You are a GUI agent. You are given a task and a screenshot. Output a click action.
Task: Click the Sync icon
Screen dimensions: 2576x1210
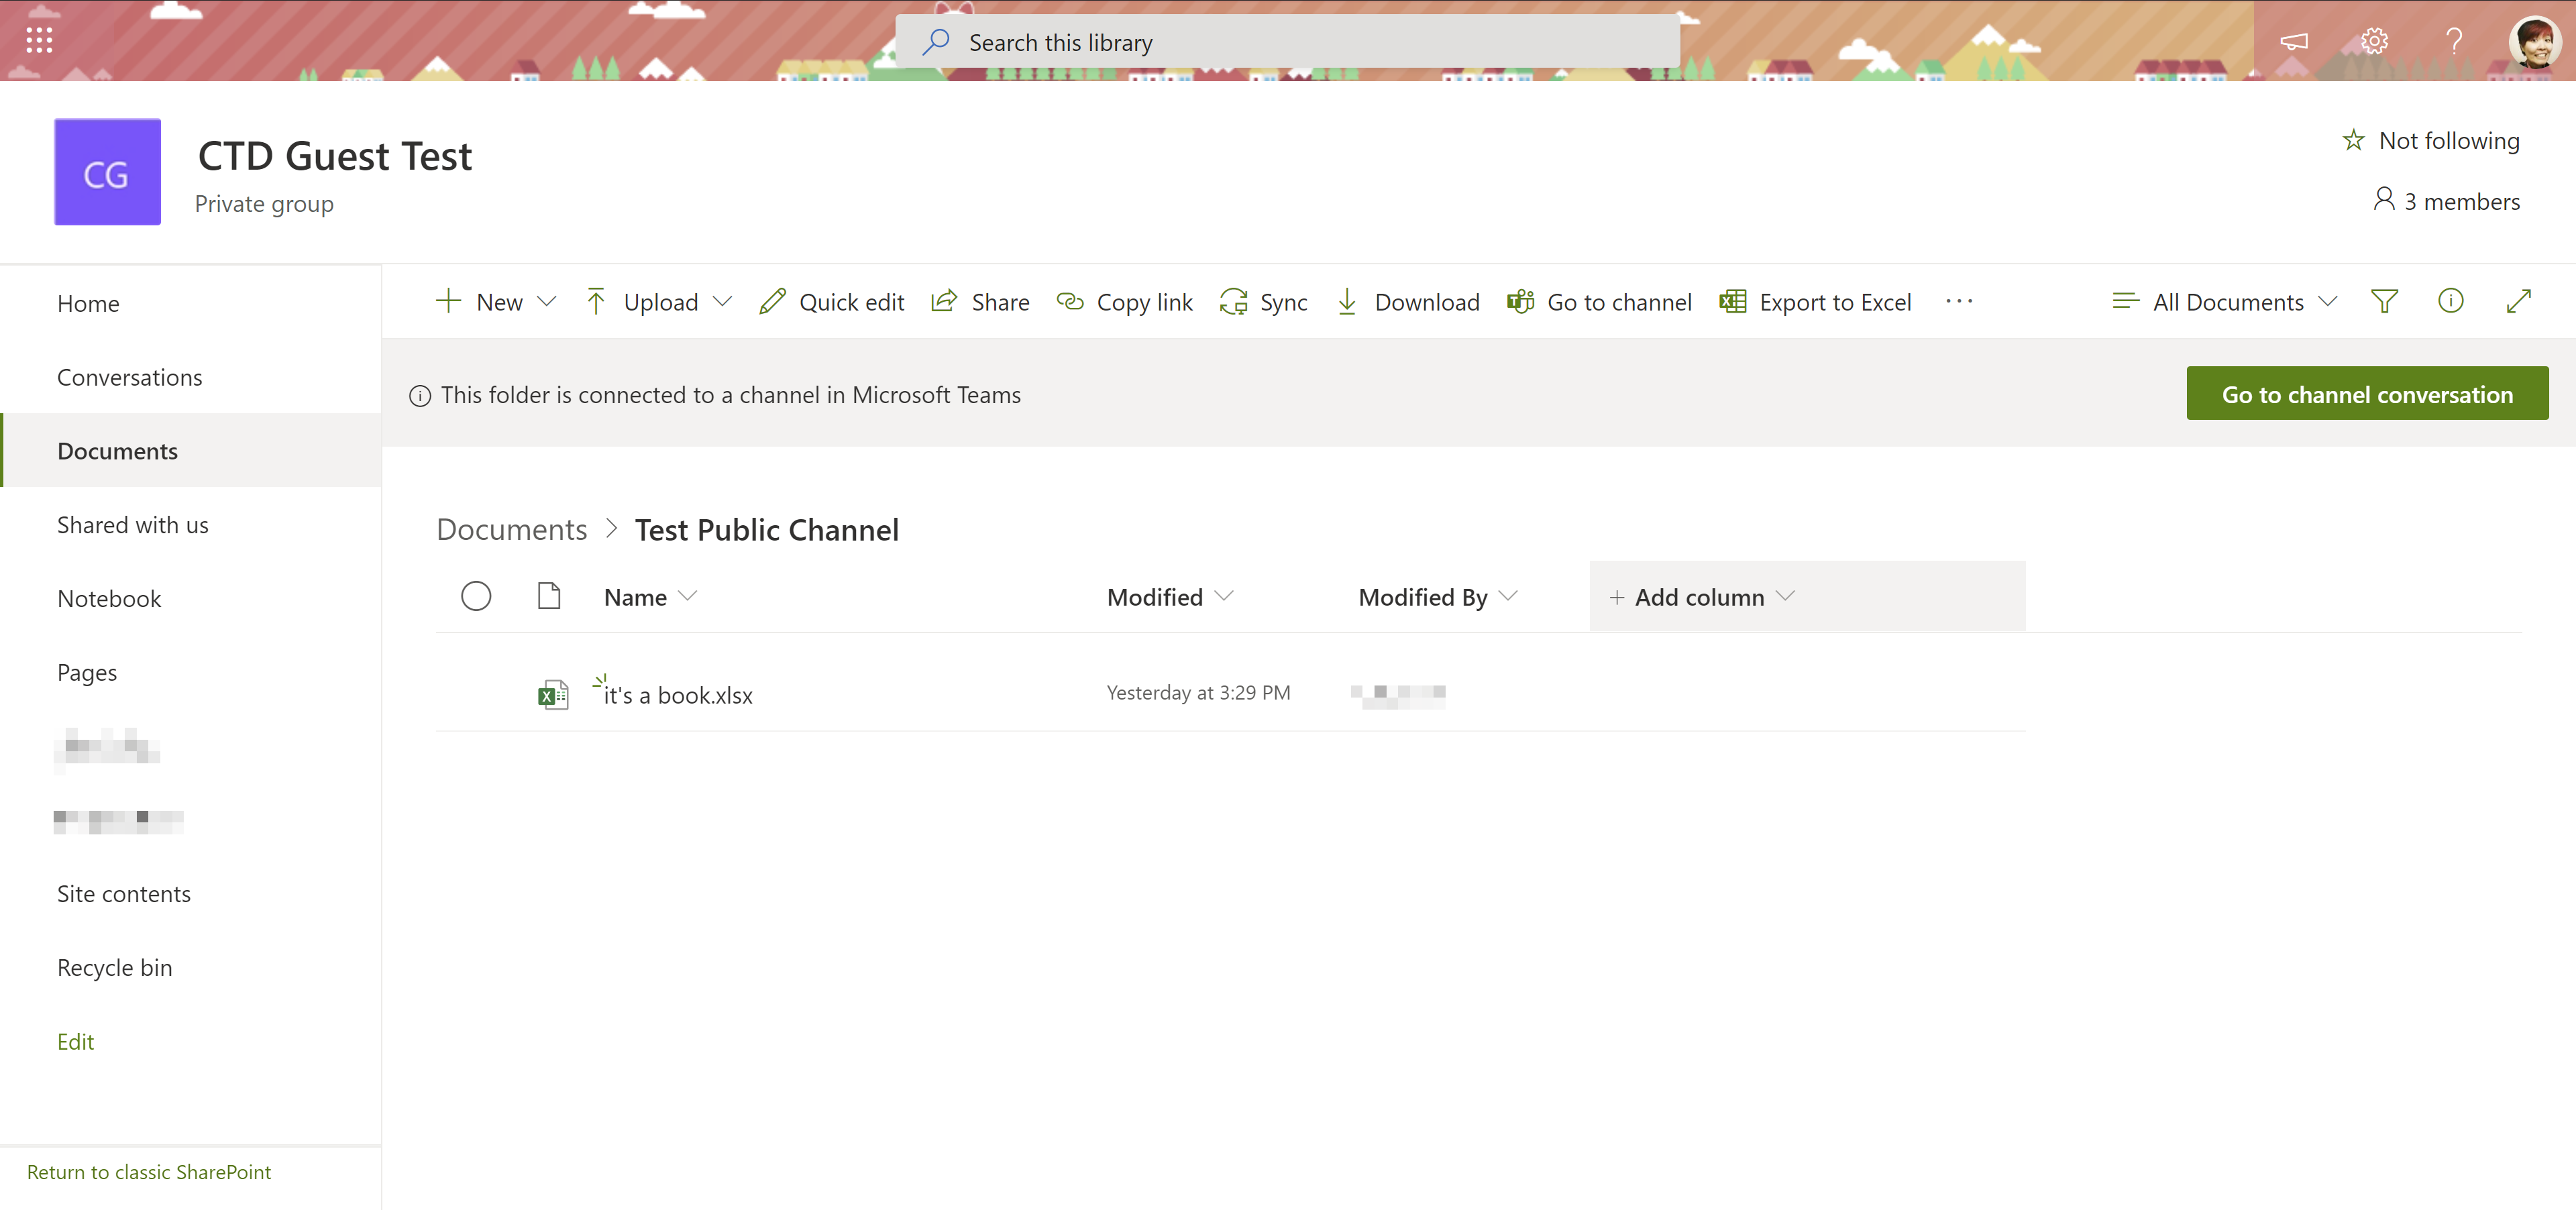pyautogui.click(x=1233, y=301)
